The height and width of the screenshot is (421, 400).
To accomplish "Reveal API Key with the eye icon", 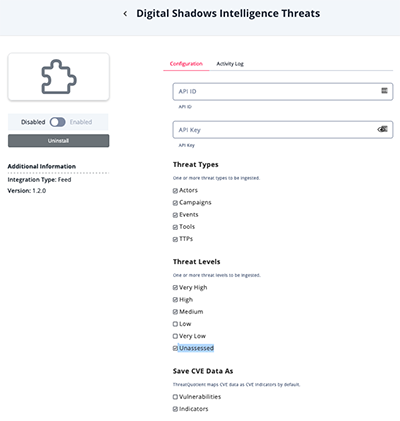I will pos(382,129).
